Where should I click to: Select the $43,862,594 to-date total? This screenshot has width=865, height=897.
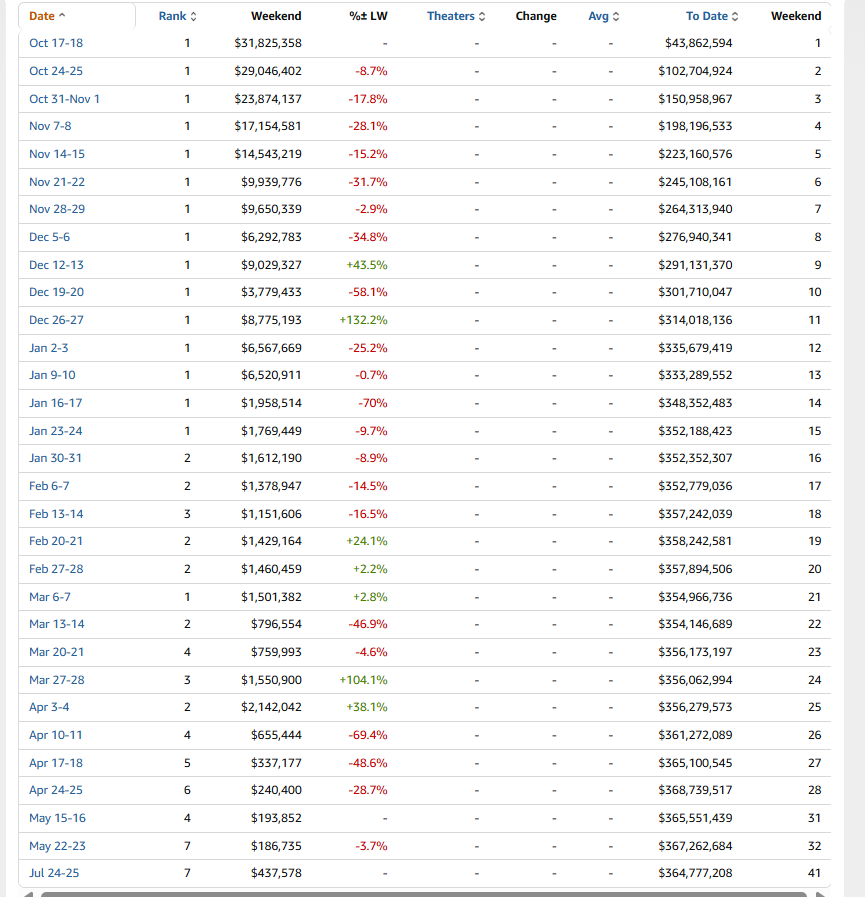click(x=699, y=43)
